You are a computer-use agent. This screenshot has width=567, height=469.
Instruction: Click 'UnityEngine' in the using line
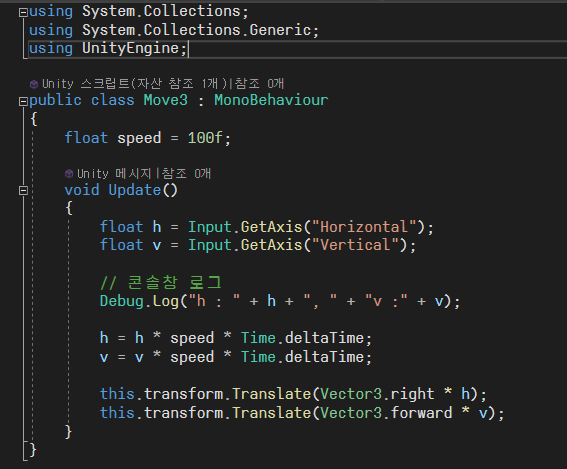[x=130, y=48]
